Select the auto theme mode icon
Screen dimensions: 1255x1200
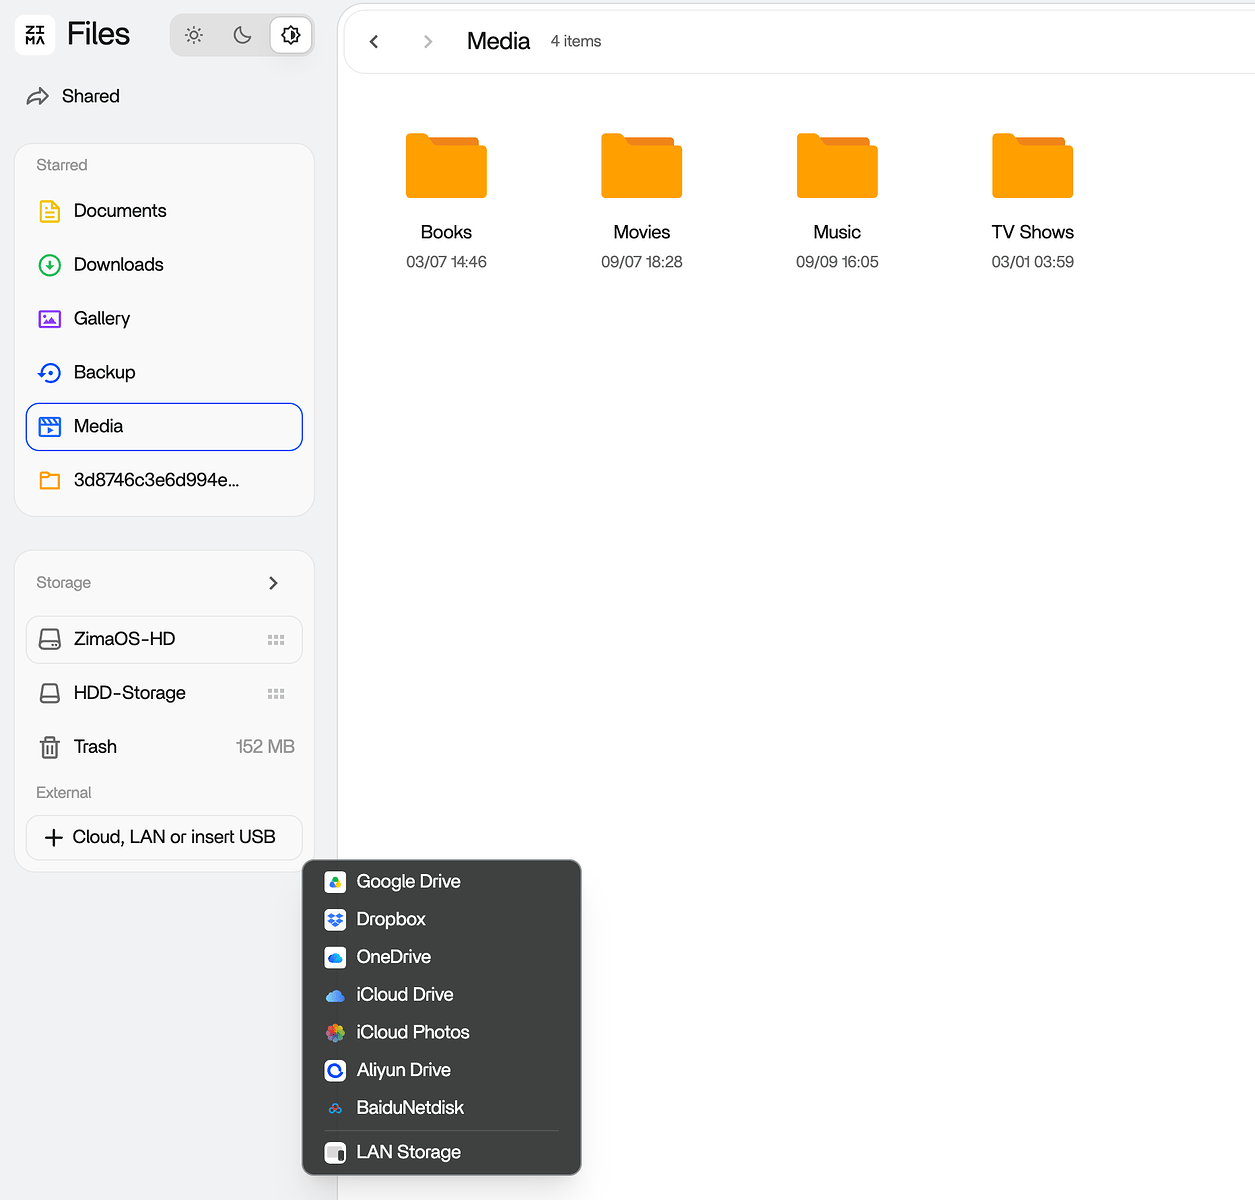pyautogui.click(x=291, y=35)
